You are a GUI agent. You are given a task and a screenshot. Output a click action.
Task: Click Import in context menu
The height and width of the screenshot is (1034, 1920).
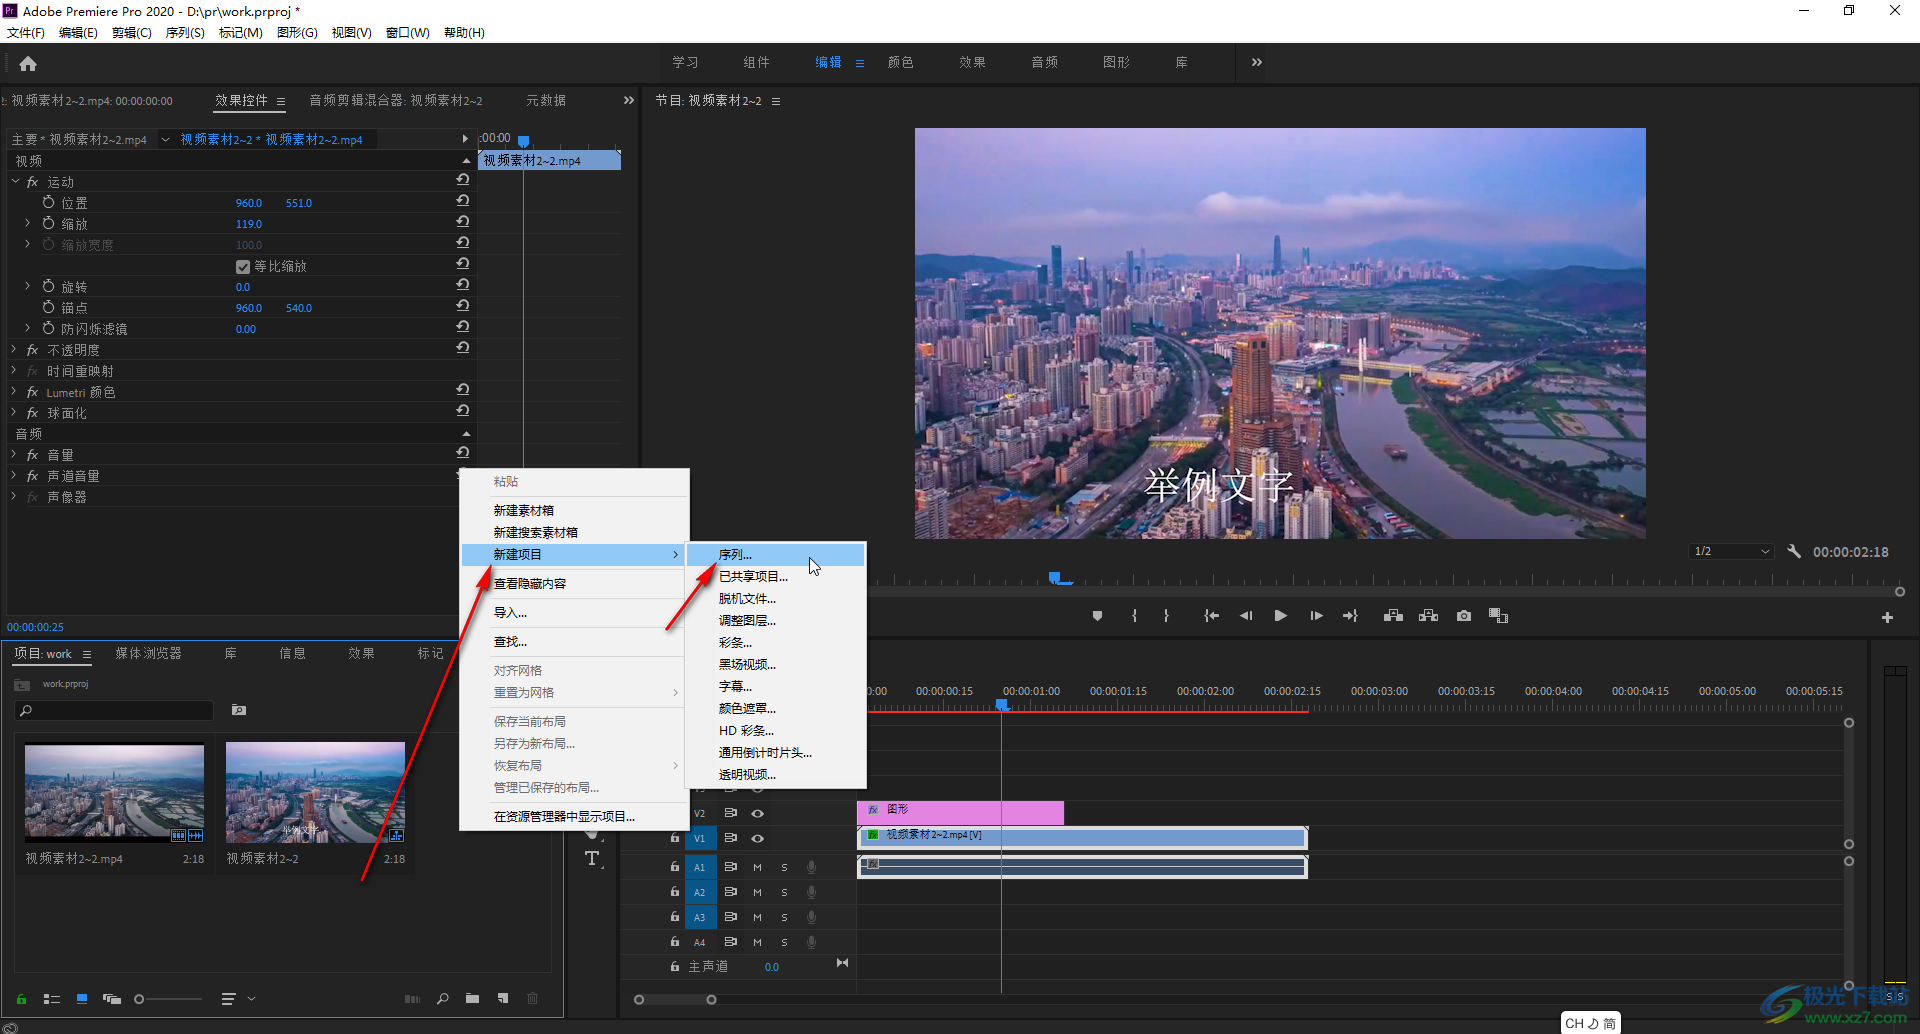[x=574, y=612]
